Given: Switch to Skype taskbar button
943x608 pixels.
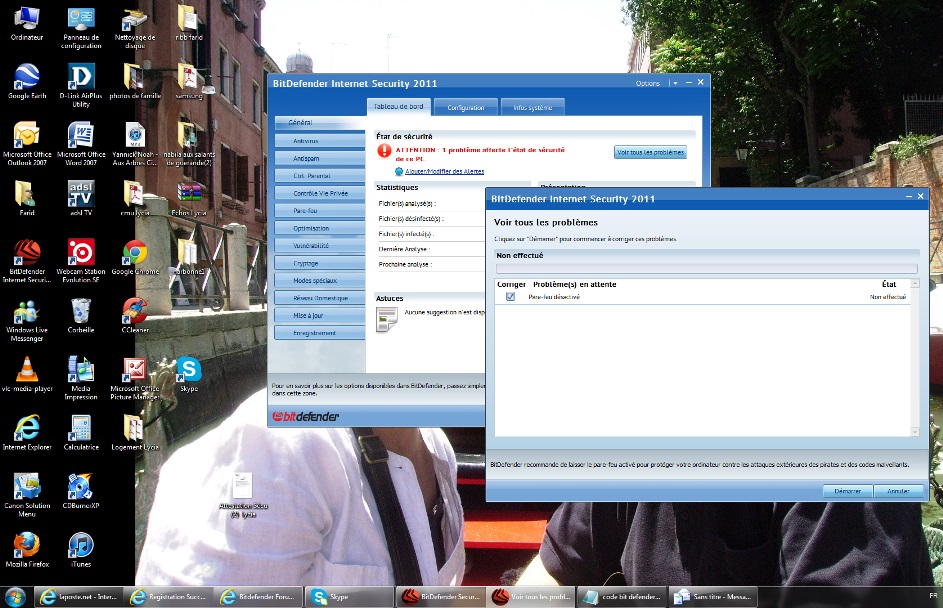Looking at the screenshot, I should pos(349,597).
